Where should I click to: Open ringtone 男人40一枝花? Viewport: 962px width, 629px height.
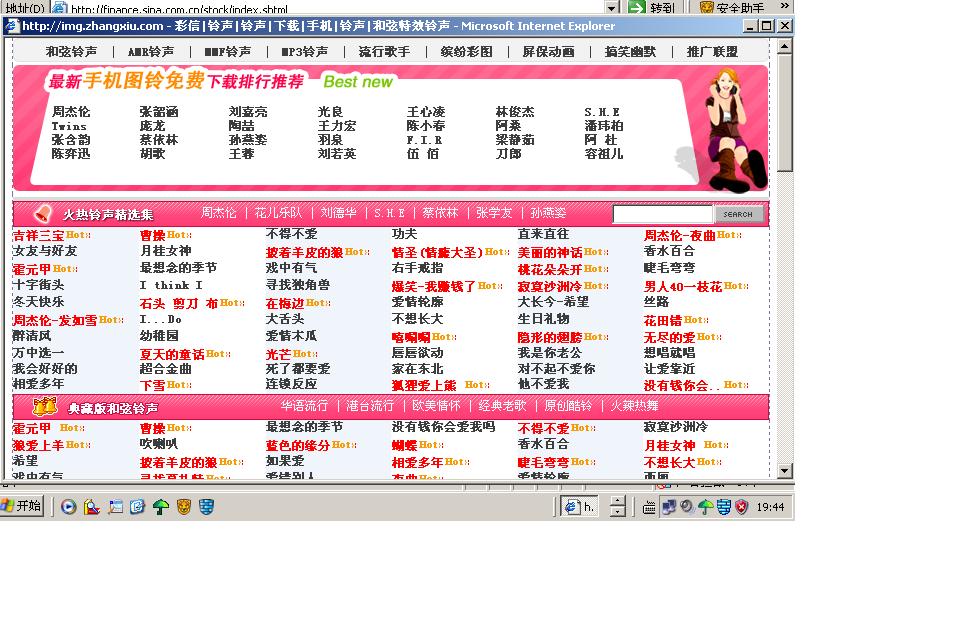683,287
